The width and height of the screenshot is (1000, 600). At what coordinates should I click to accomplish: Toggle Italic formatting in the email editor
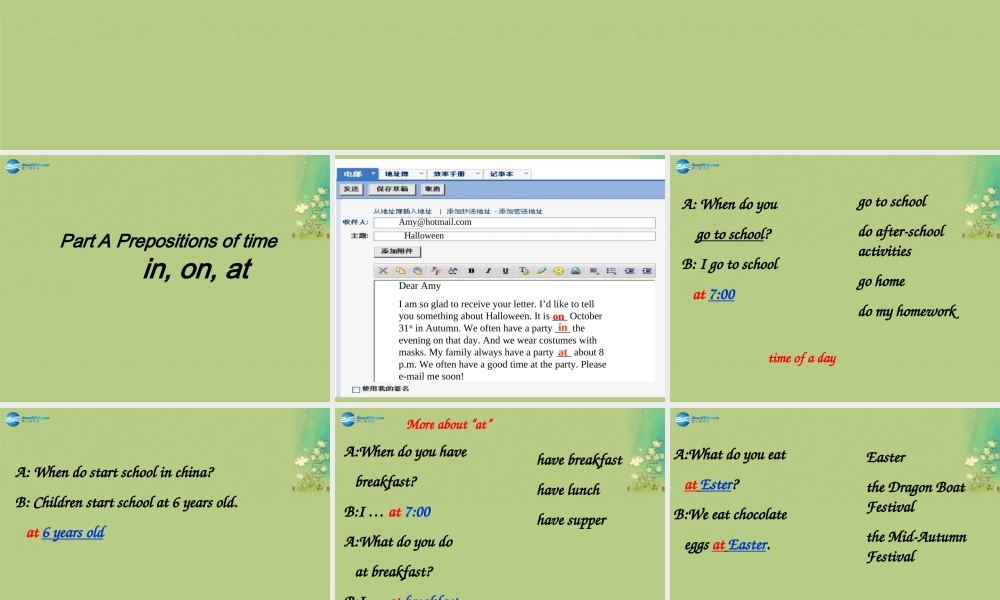click(488, 271)
